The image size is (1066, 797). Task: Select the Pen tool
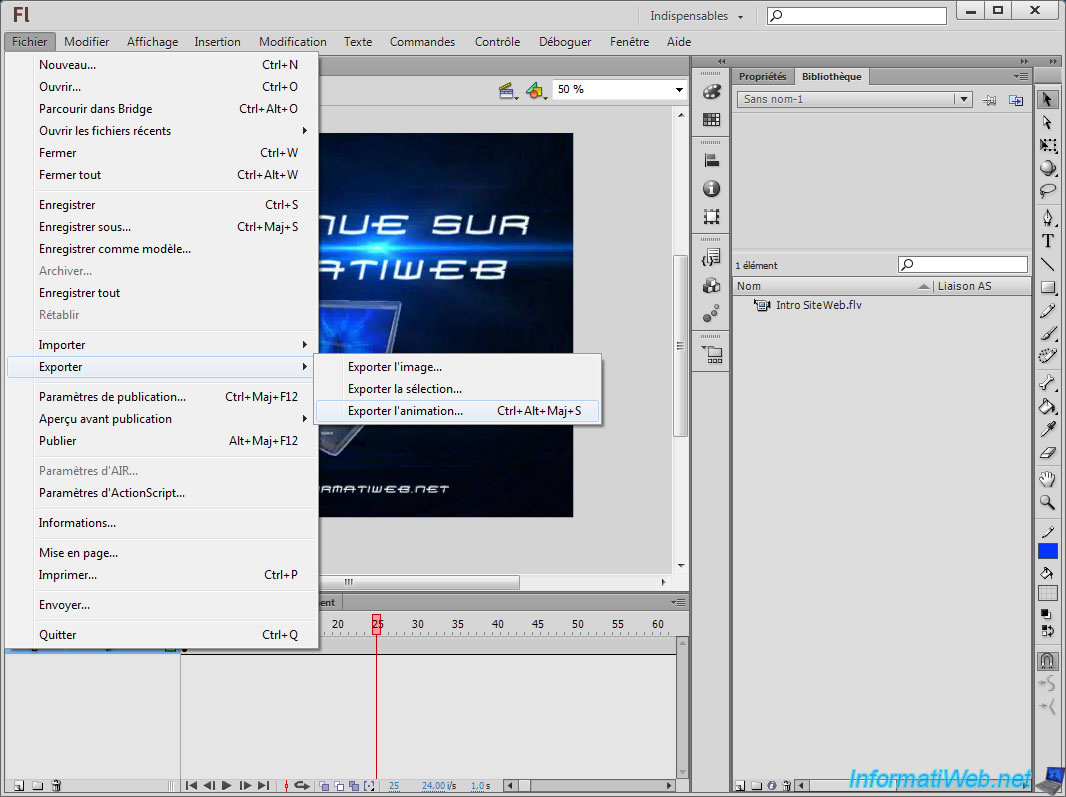tap(1048, 218)
